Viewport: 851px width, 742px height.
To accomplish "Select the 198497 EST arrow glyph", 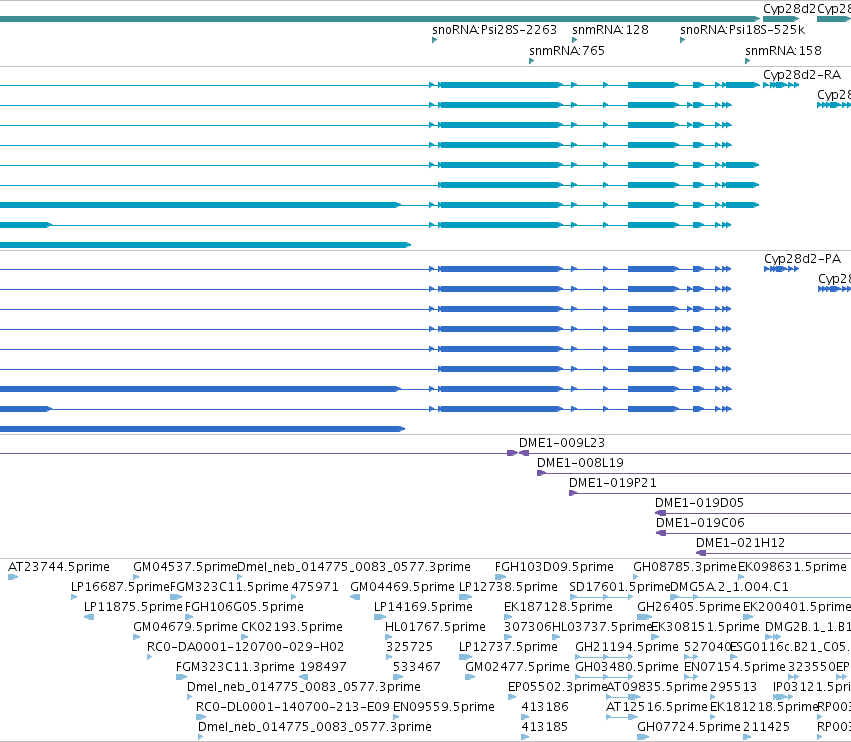I will click(304, 677).
